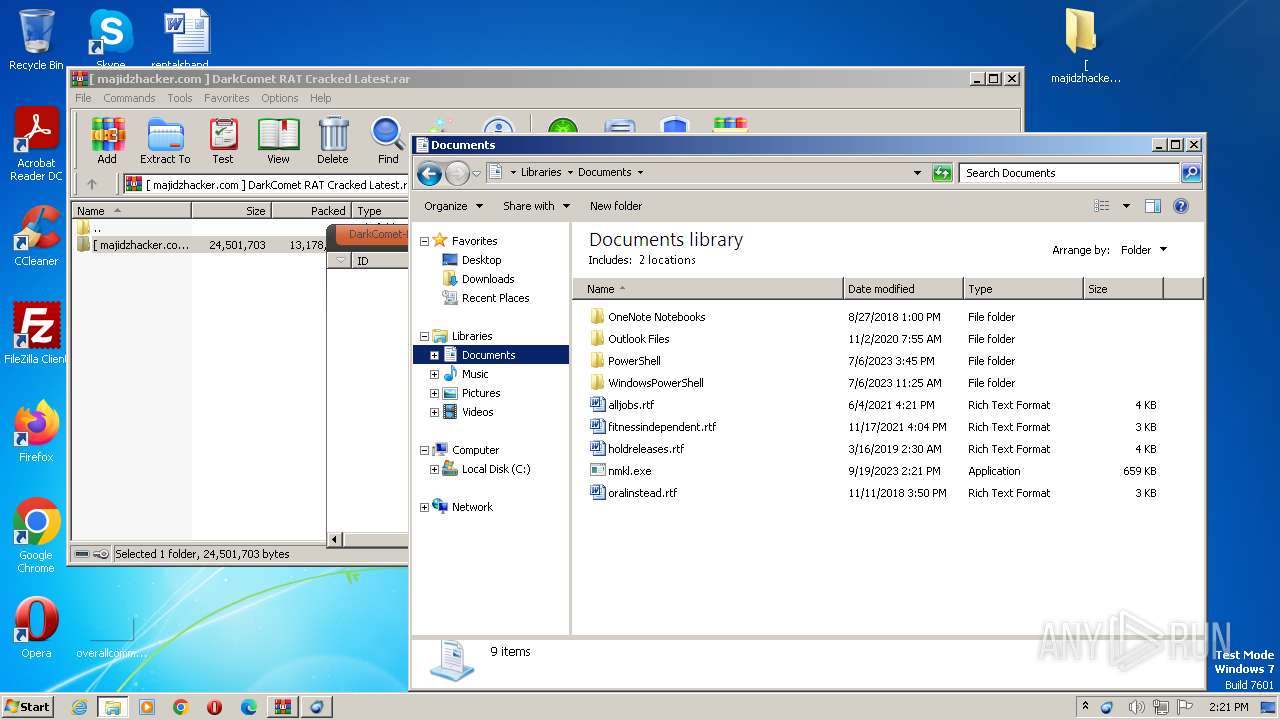
Task: Open Explorer help button
Action: tap(1181, 206)
